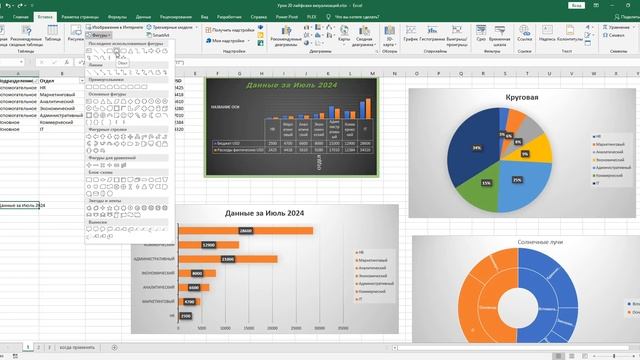The width and height of the screenshot is (640, 360).
Task: Click Получить надстройки button
Action: pos(230,30)
